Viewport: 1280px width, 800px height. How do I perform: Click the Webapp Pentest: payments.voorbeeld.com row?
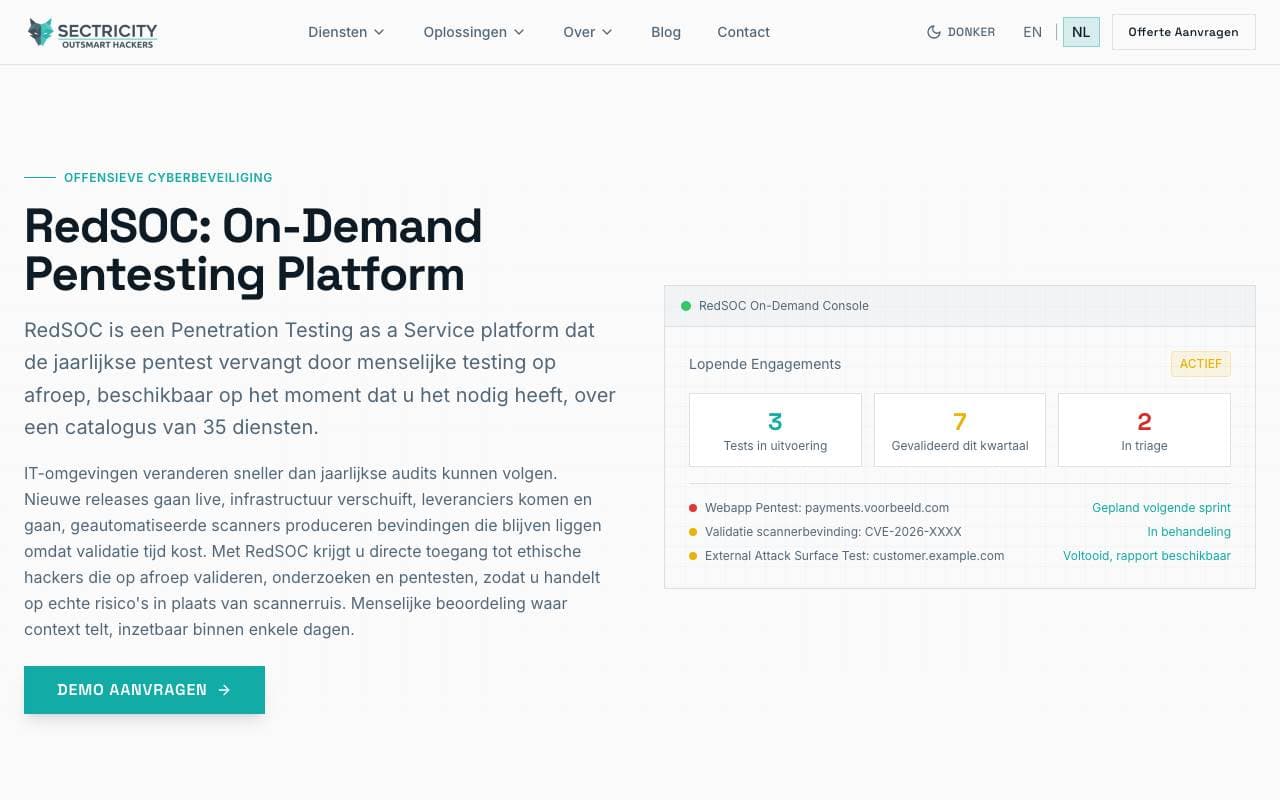(960, 508)
